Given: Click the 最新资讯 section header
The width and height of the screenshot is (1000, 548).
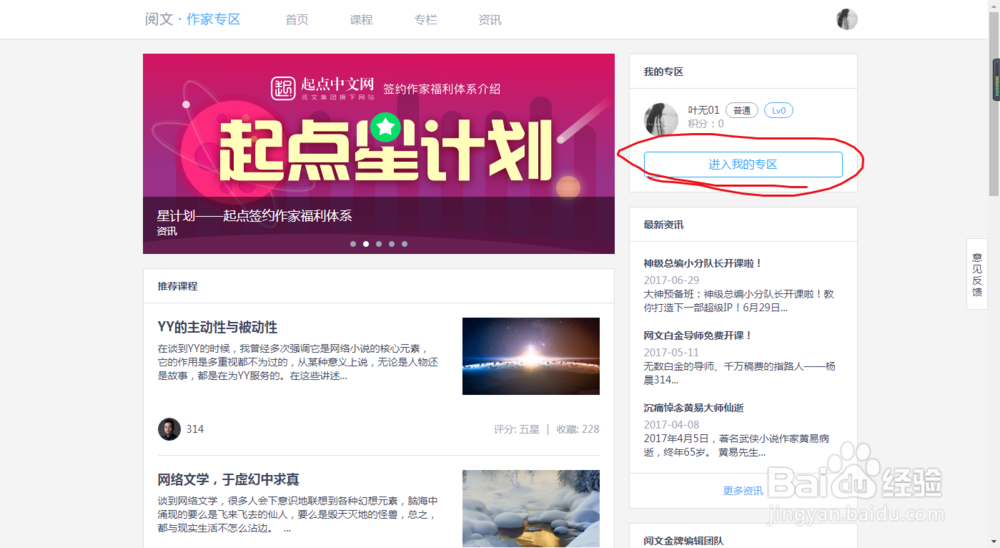Looking at the screenshot, I should 663,225.
